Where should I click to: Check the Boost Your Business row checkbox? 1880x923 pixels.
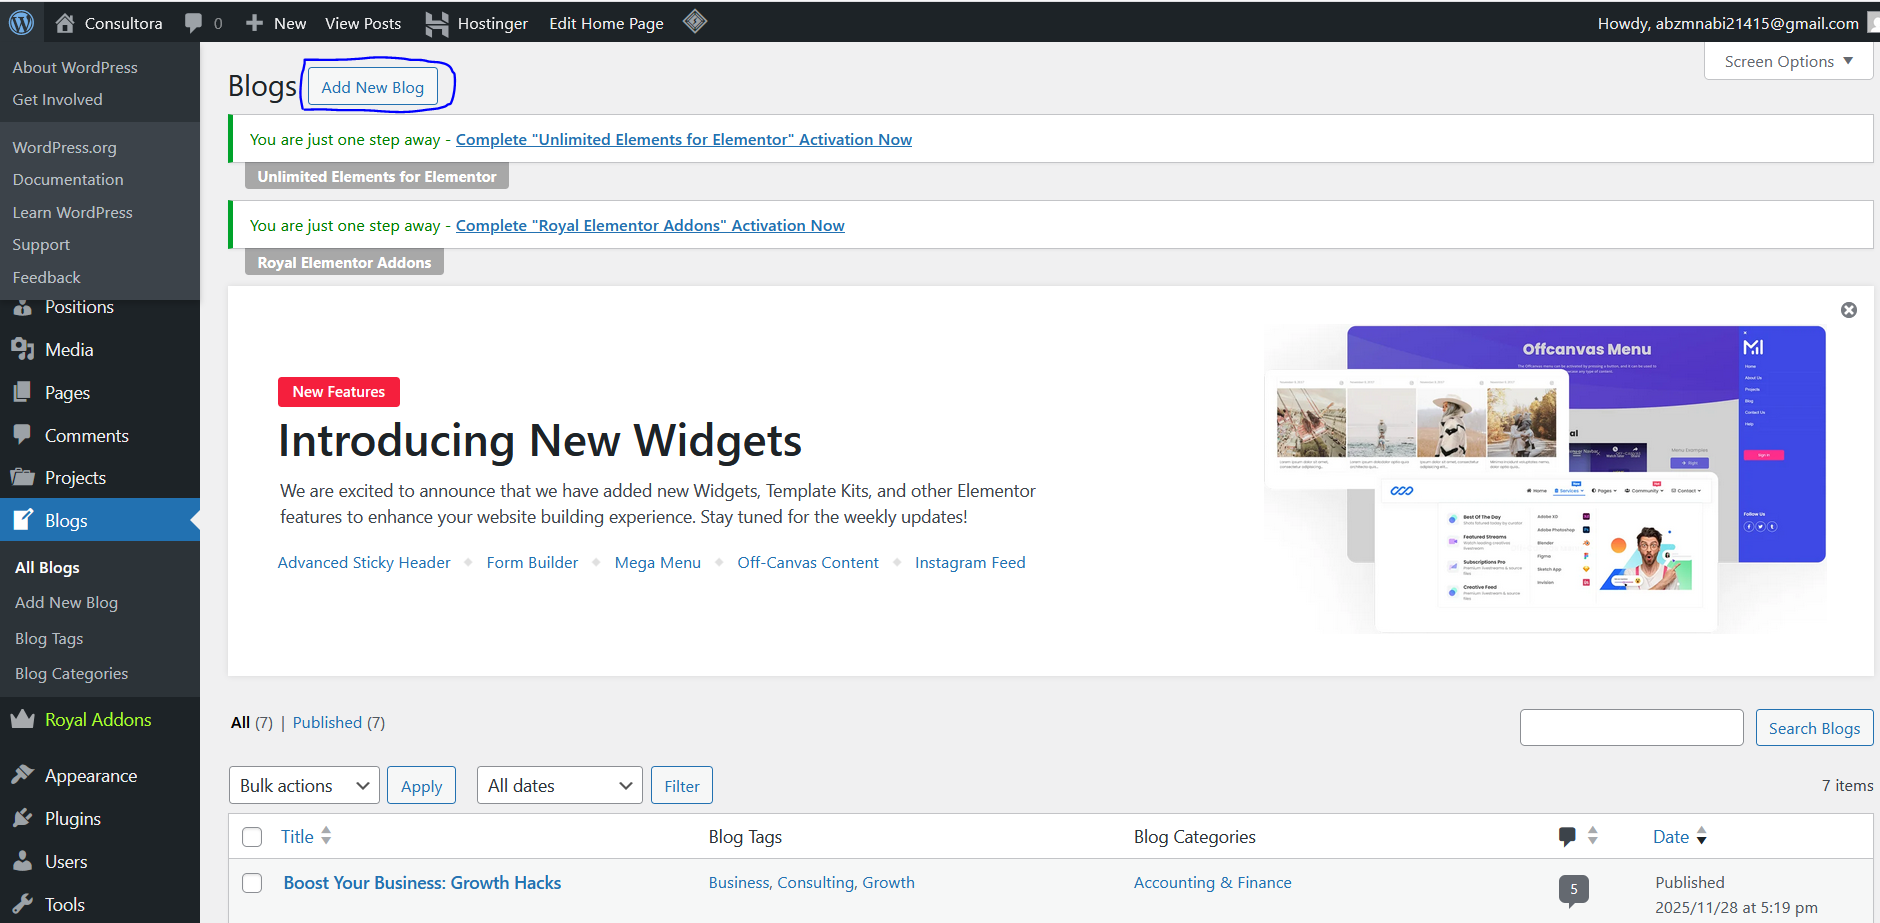pos(252,883)
